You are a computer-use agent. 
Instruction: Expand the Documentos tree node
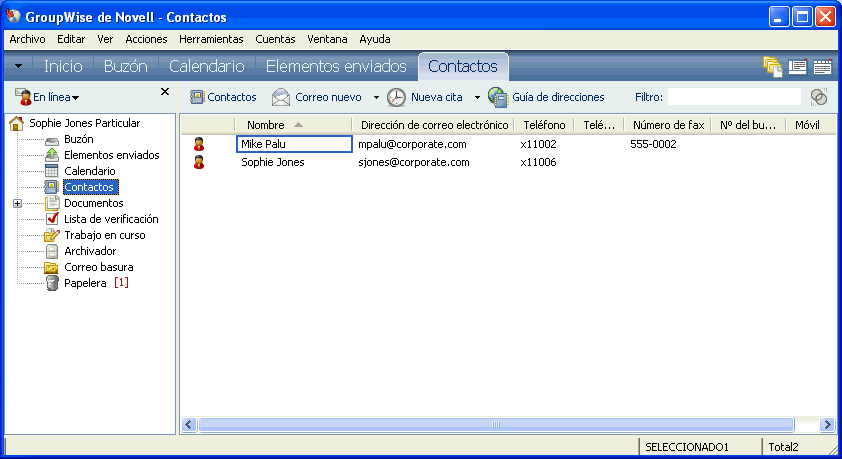18,203
